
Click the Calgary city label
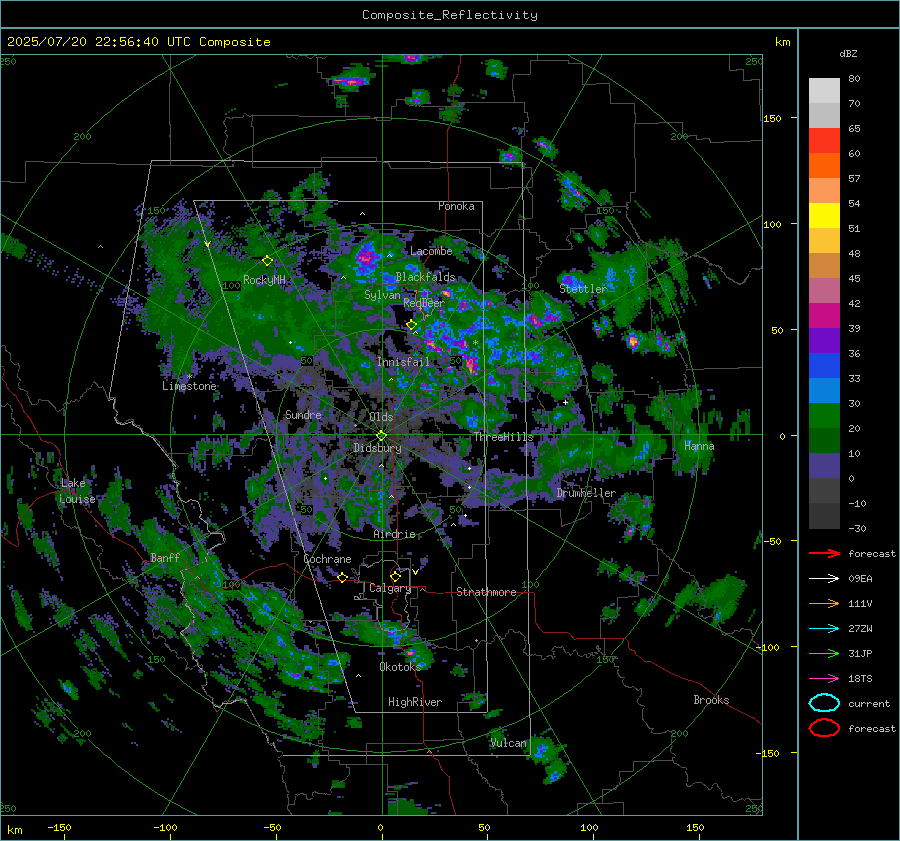pos(390,588)
